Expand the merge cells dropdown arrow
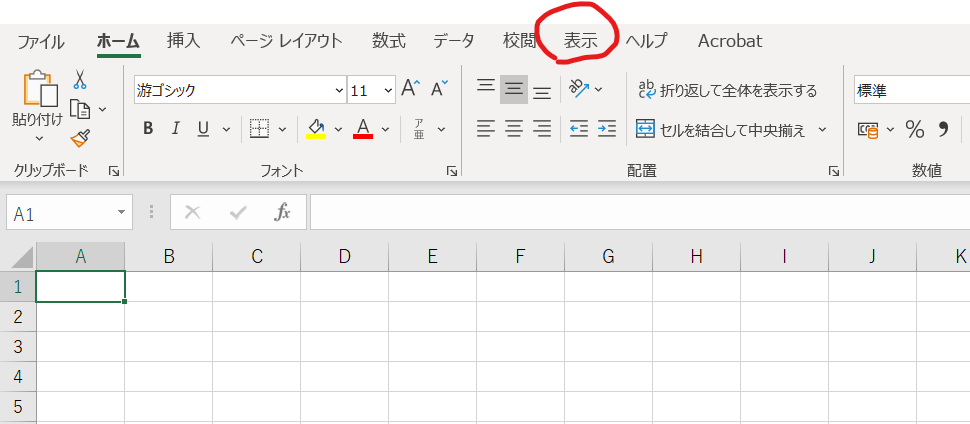The width and height of the screenshot is (970, 424). 823,129
